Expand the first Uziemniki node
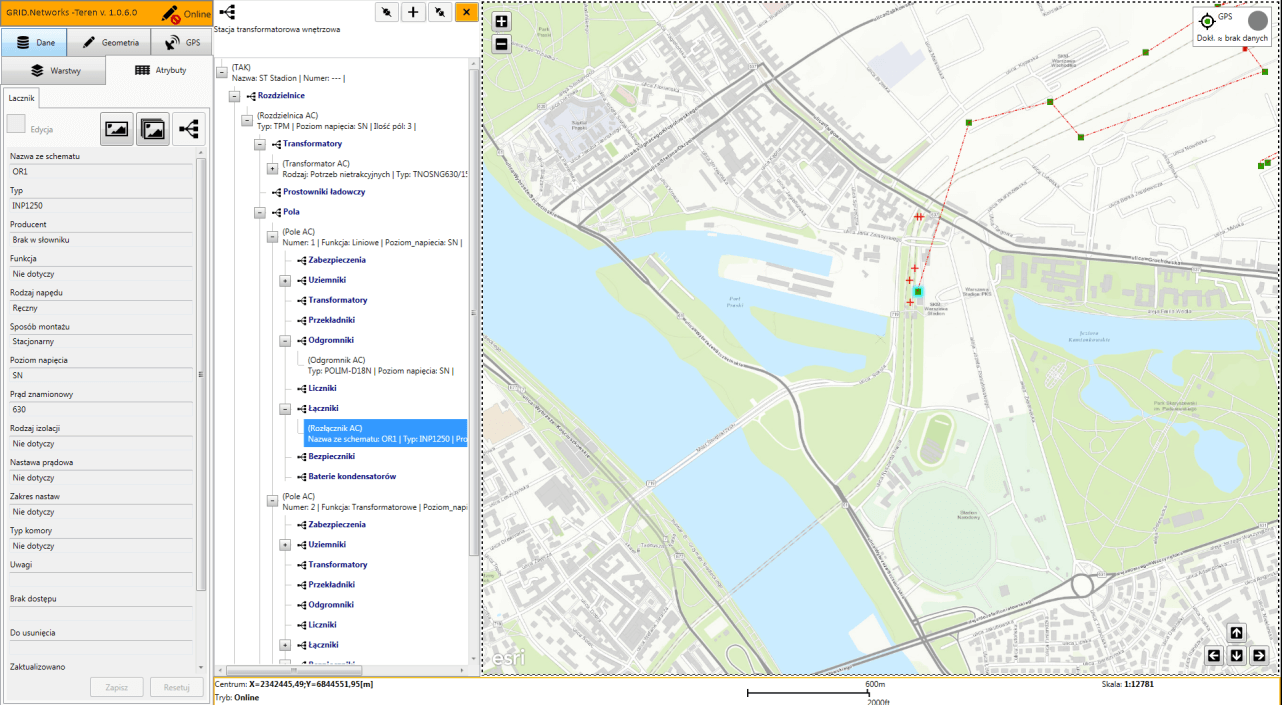The height and width of the screenshot is (705, 1282). [285, 280]
